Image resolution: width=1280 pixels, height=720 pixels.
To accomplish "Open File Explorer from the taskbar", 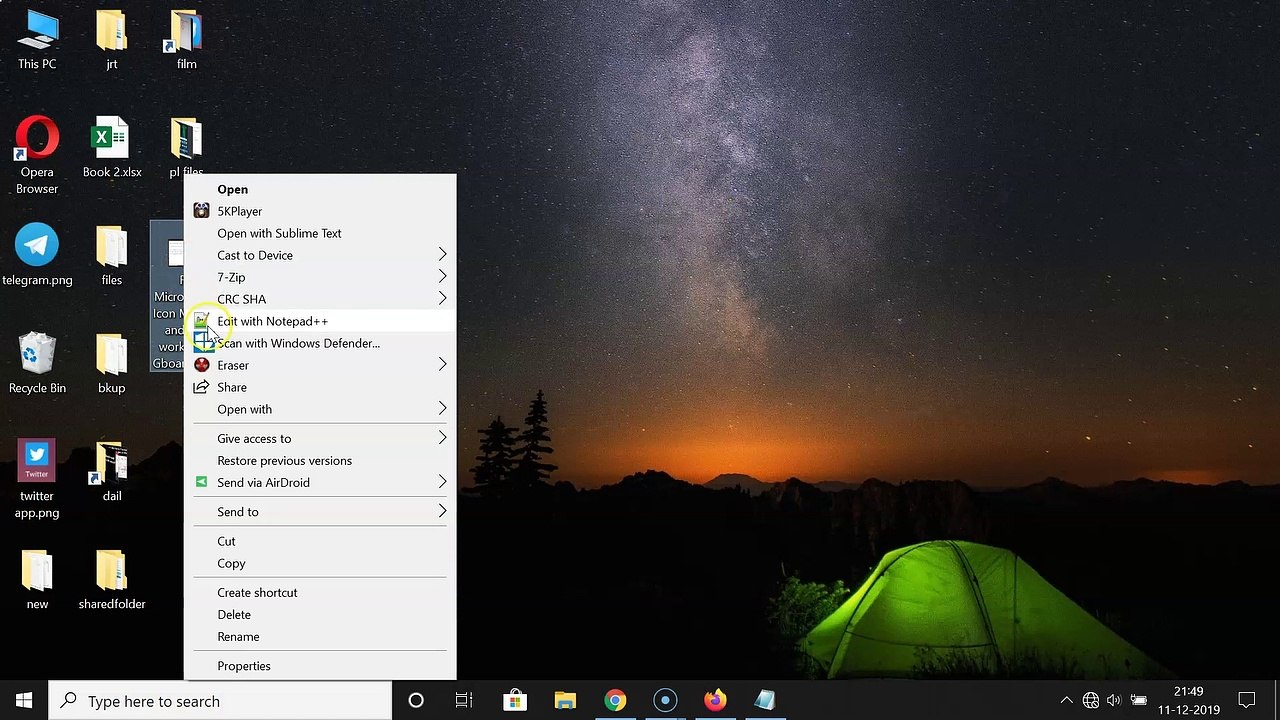I will coord(565,700).
